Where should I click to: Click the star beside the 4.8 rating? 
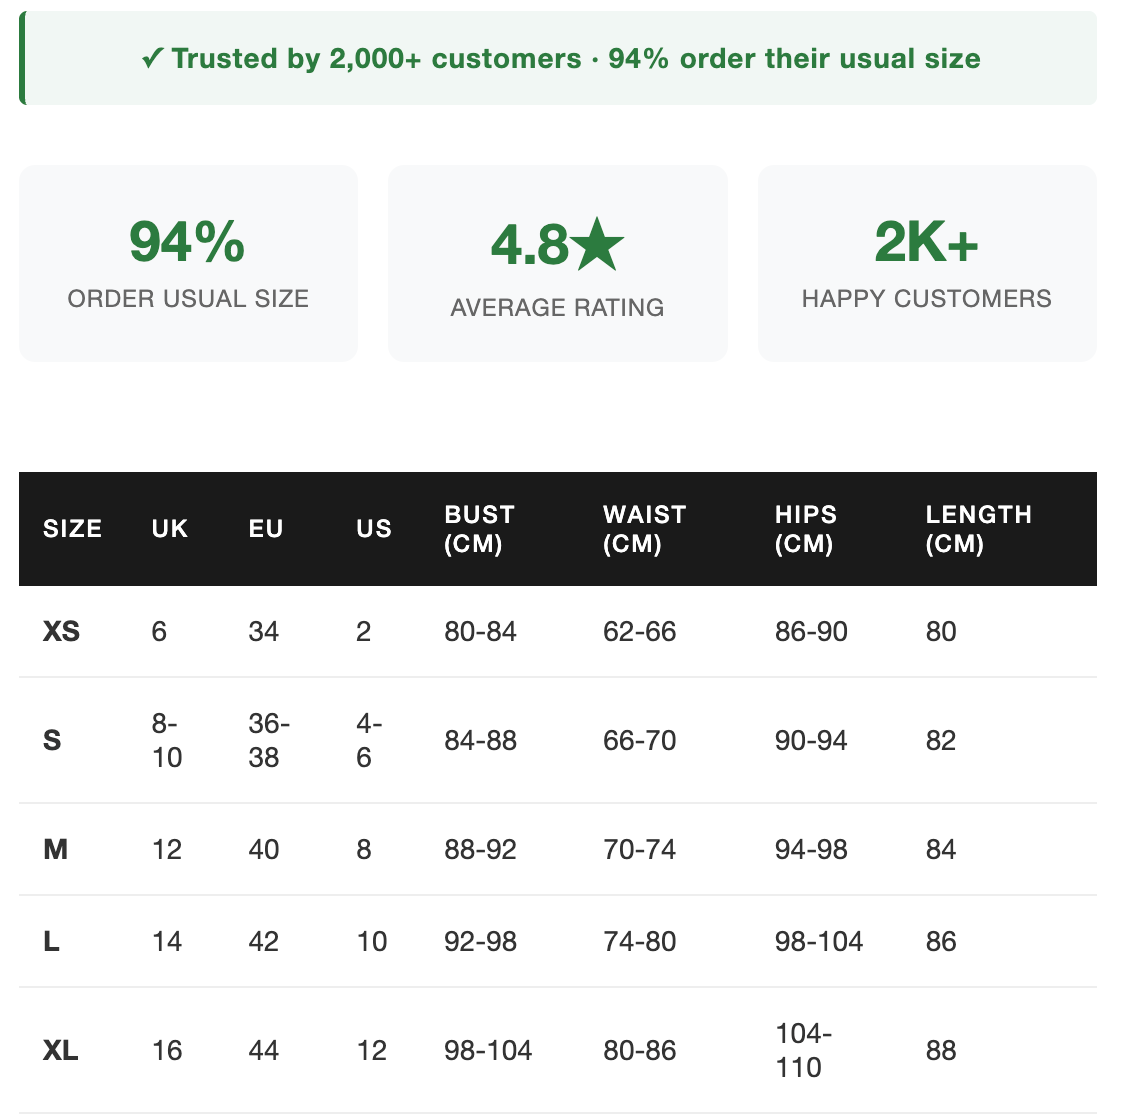pyautogui.click(x=599, y=246)
